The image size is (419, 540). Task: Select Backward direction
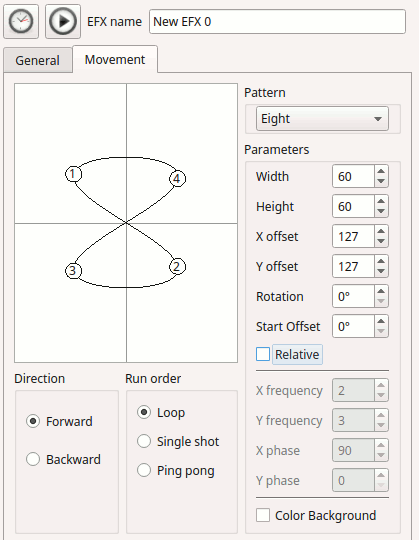pyautogui.click(x=33, y=459)
